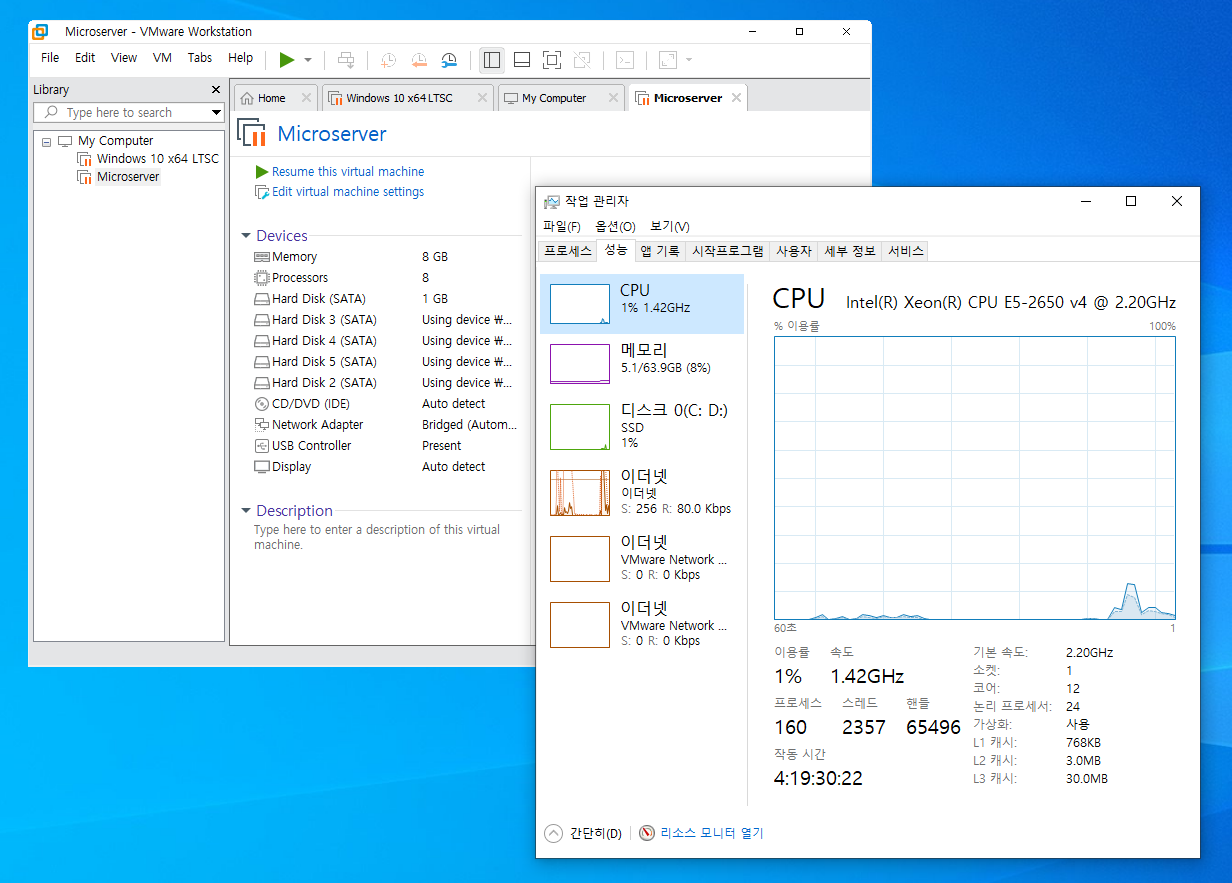Toggle the thumbnail bar view icon

pos(521,60)
